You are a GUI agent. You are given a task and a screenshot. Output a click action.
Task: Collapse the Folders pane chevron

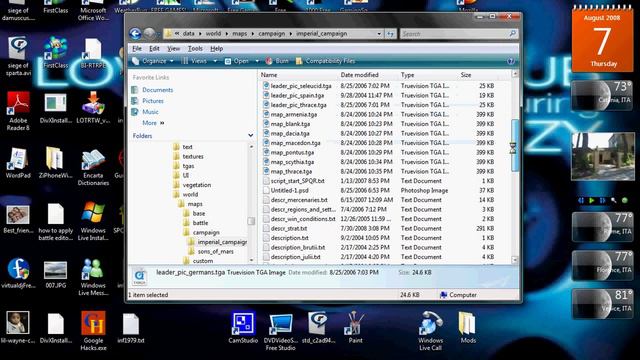pos(250,136)
